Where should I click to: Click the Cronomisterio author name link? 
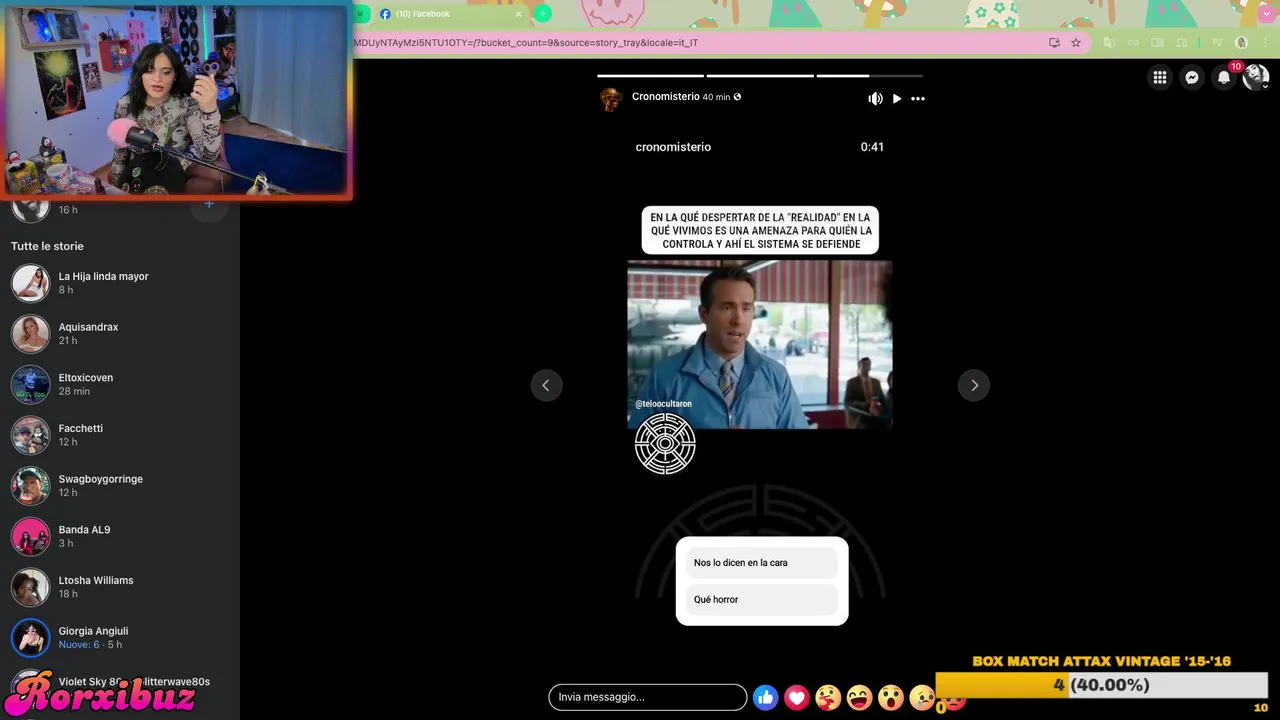(x=665, y=97)
